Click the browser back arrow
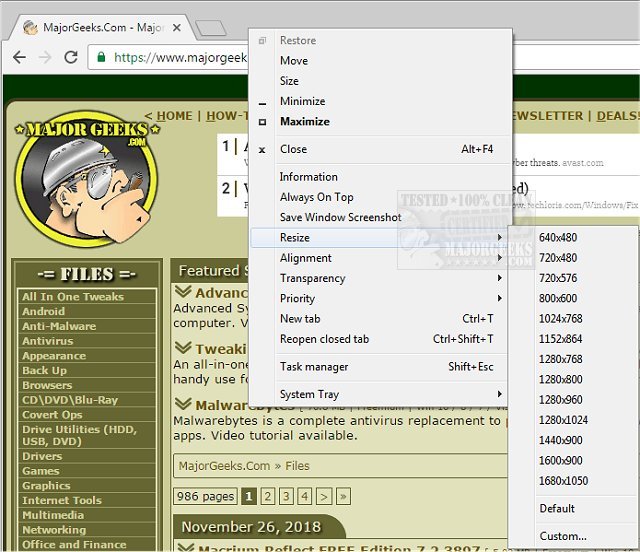640x552 pixels. point(19,58)
